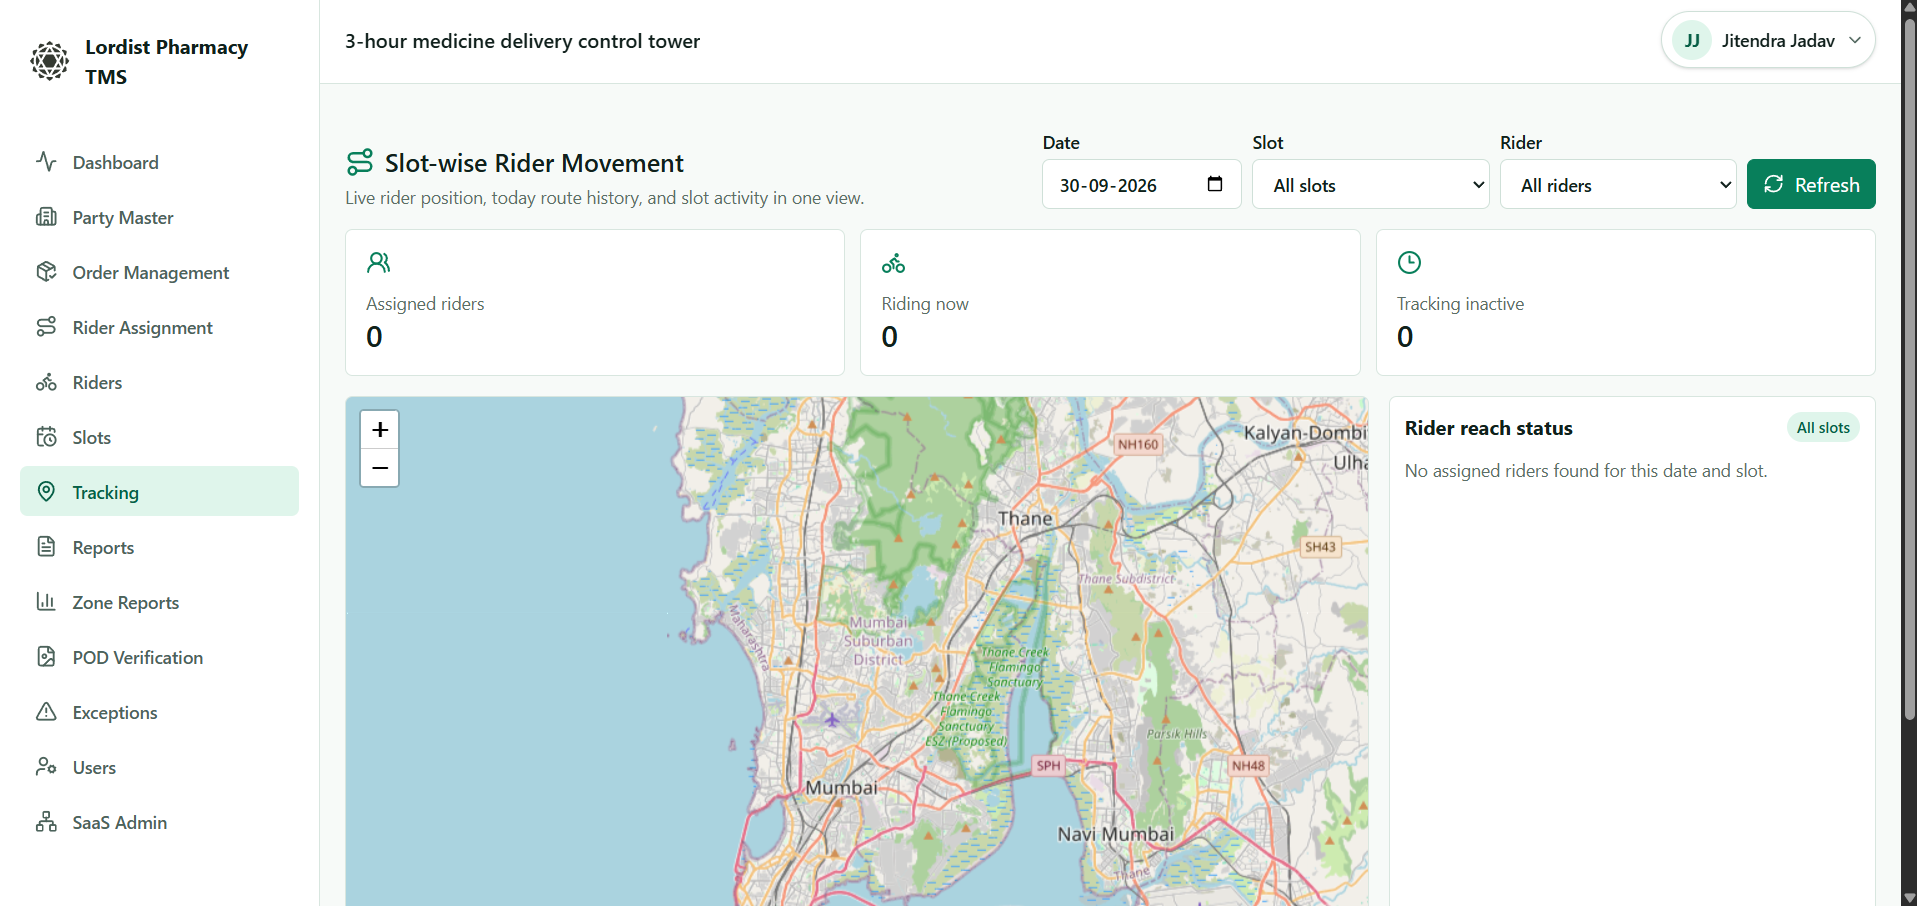Click the Exceptions warning triangle icon
Image resolution: width=1917 pixels, height=906 pixels.
click(x=46, y=711)
